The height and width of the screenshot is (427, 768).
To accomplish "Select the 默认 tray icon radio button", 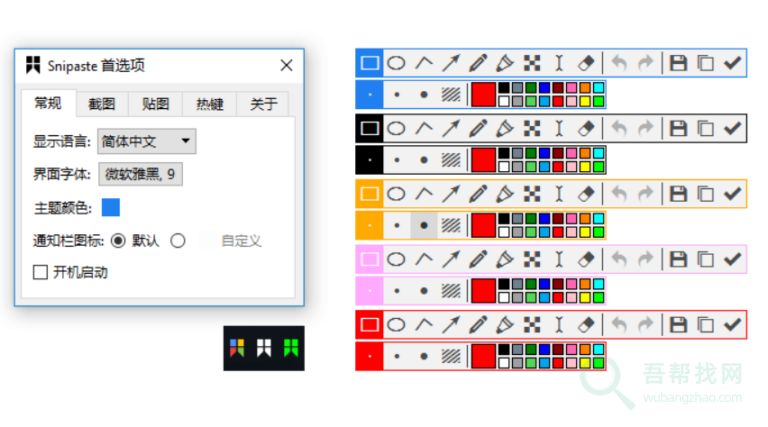I will tap(118, 240).
